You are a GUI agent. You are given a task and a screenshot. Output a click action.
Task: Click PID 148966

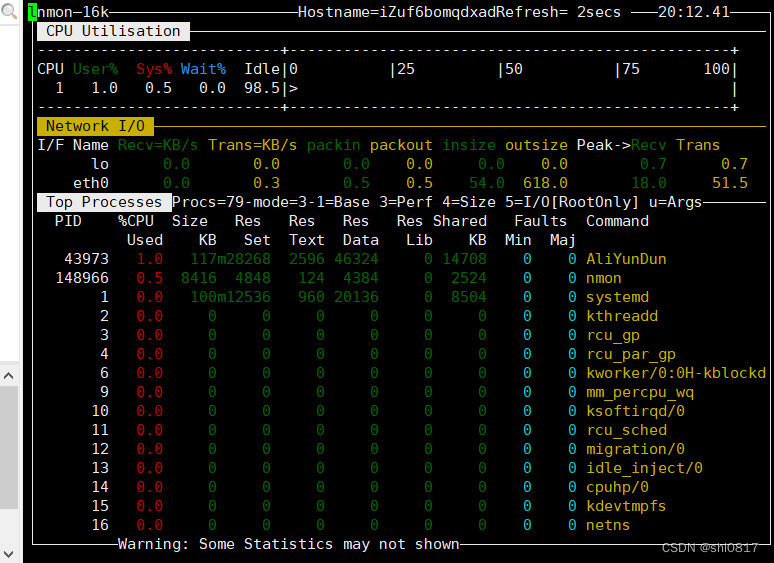coord(82,278)
